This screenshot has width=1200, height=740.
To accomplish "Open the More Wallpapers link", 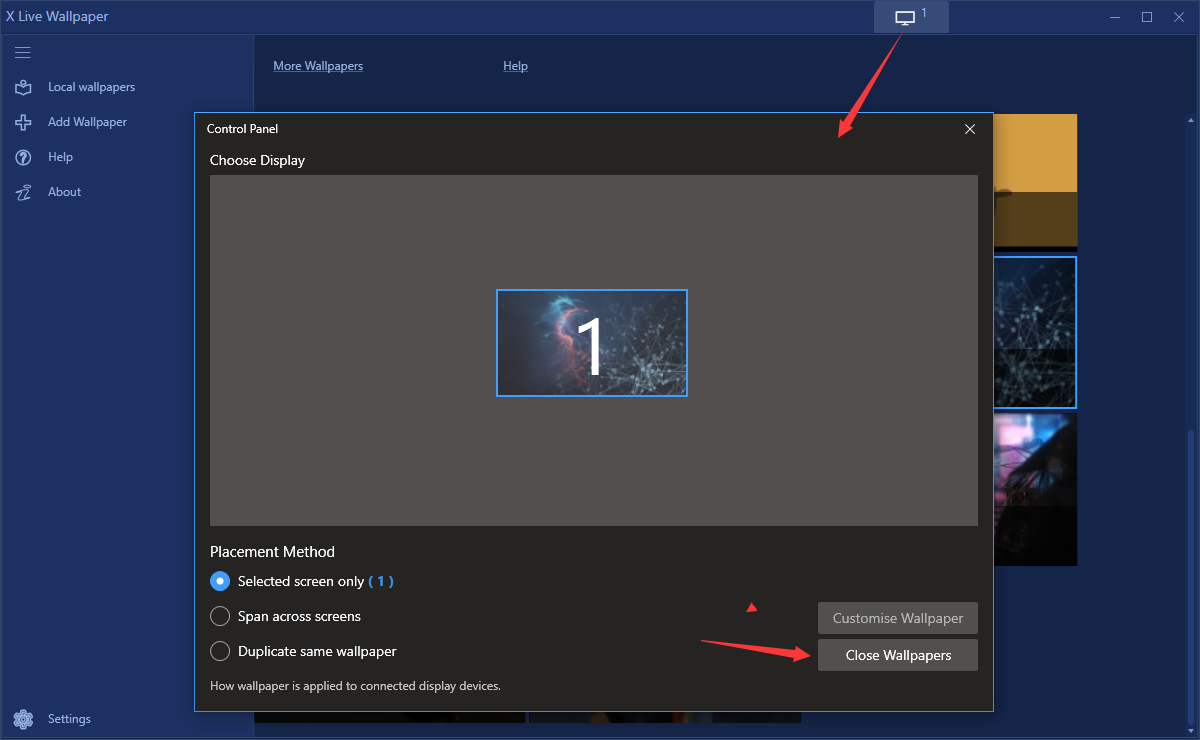I will 318,66.
